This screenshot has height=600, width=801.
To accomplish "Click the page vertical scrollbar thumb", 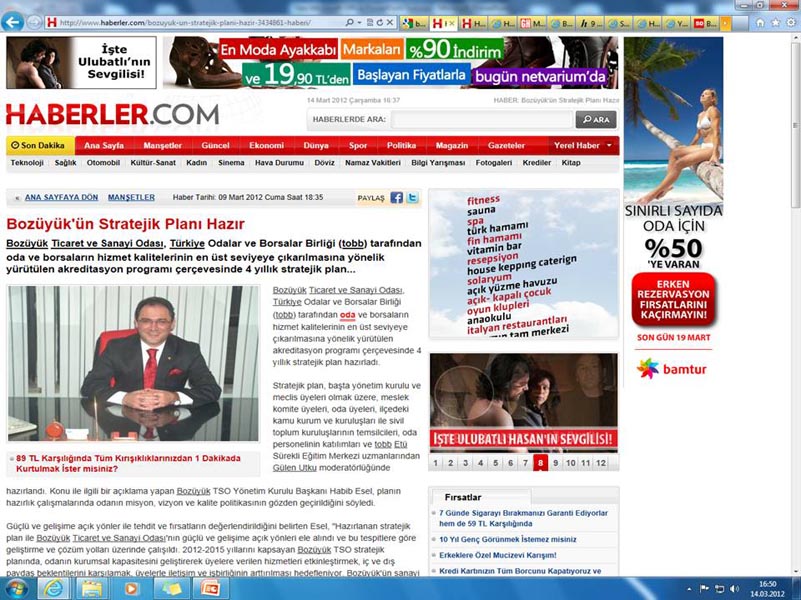I will click(795, 125).
